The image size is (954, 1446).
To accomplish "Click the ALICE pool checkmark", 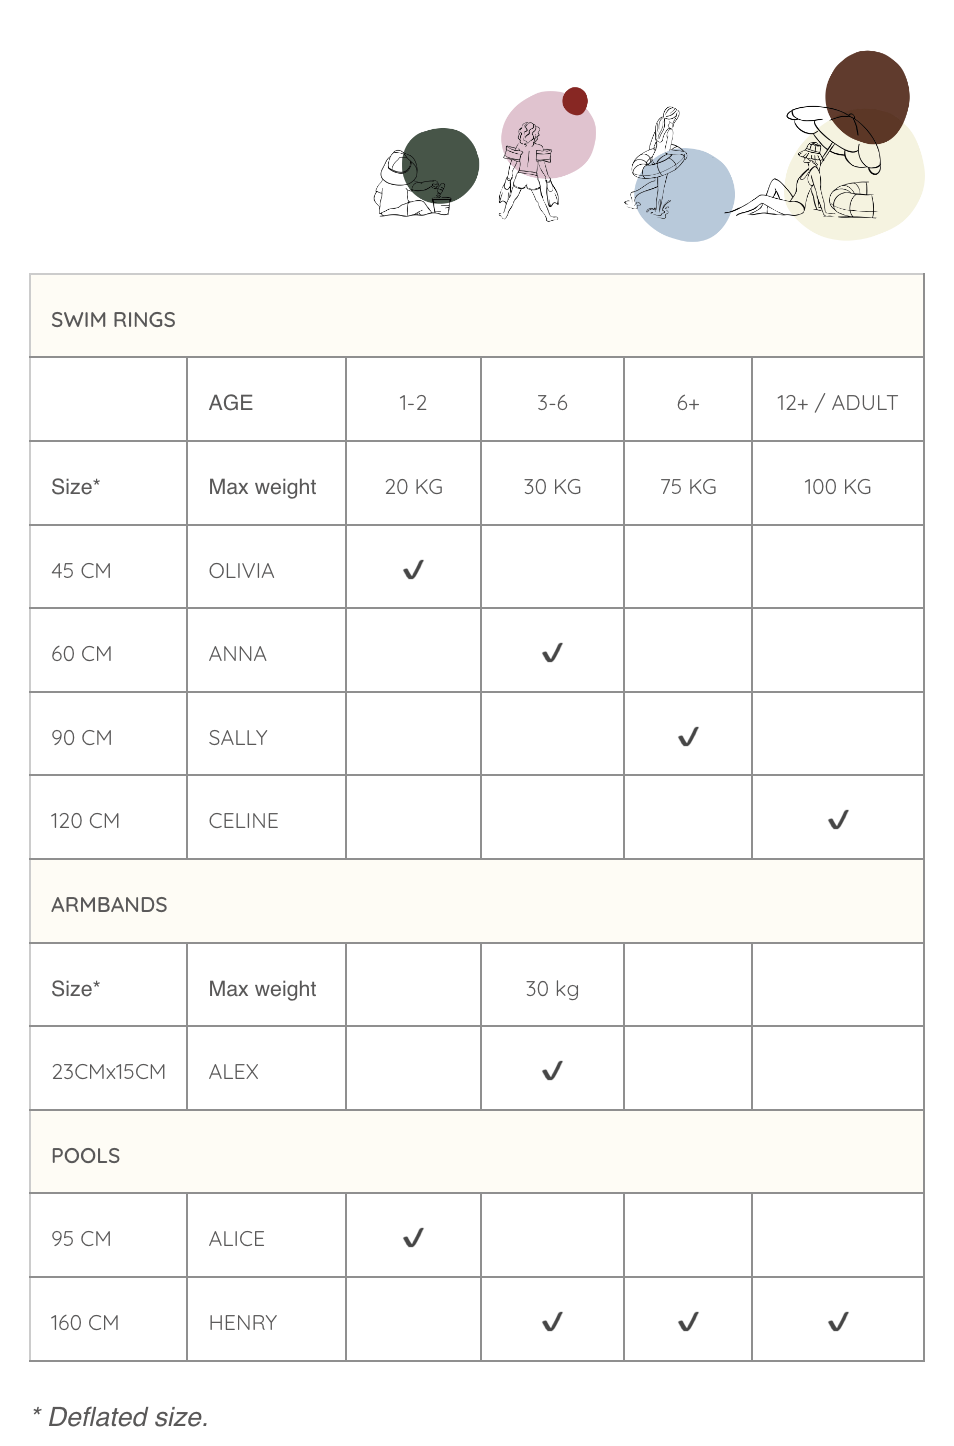I will (413, 1238).
